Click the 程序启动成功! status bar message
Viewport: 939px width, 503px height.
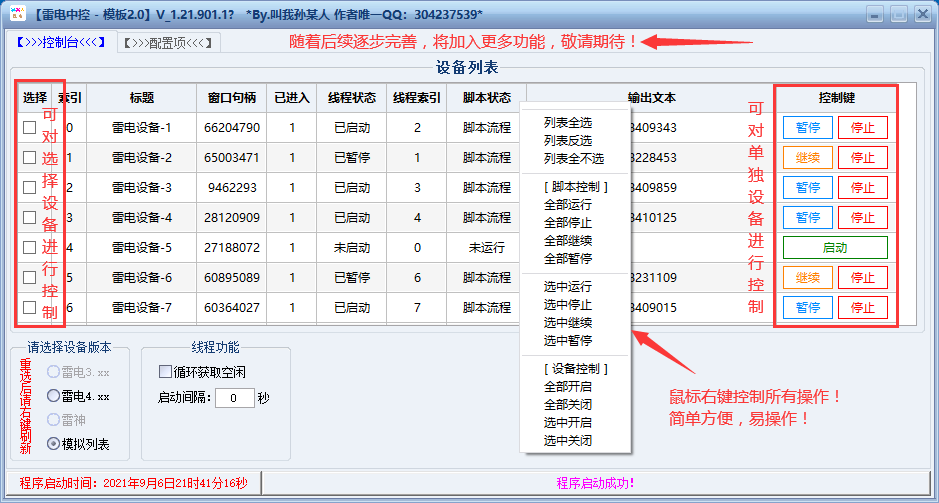(595, 483)
